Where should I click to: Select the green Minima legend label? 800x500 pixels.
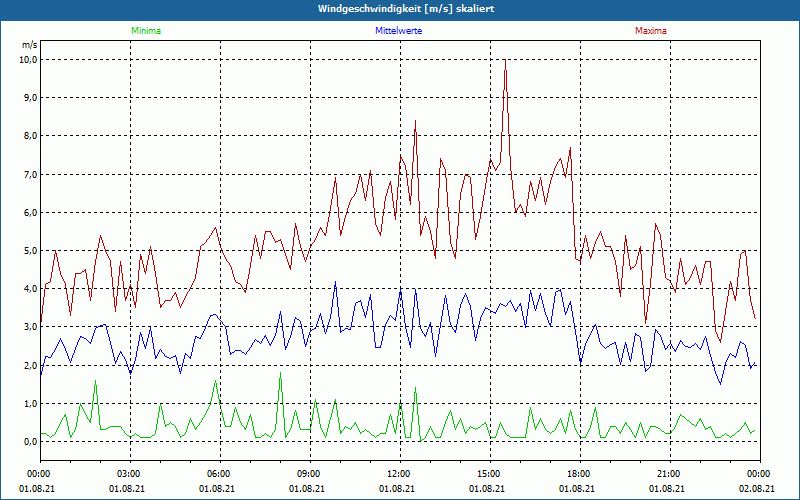click(146, 31)
